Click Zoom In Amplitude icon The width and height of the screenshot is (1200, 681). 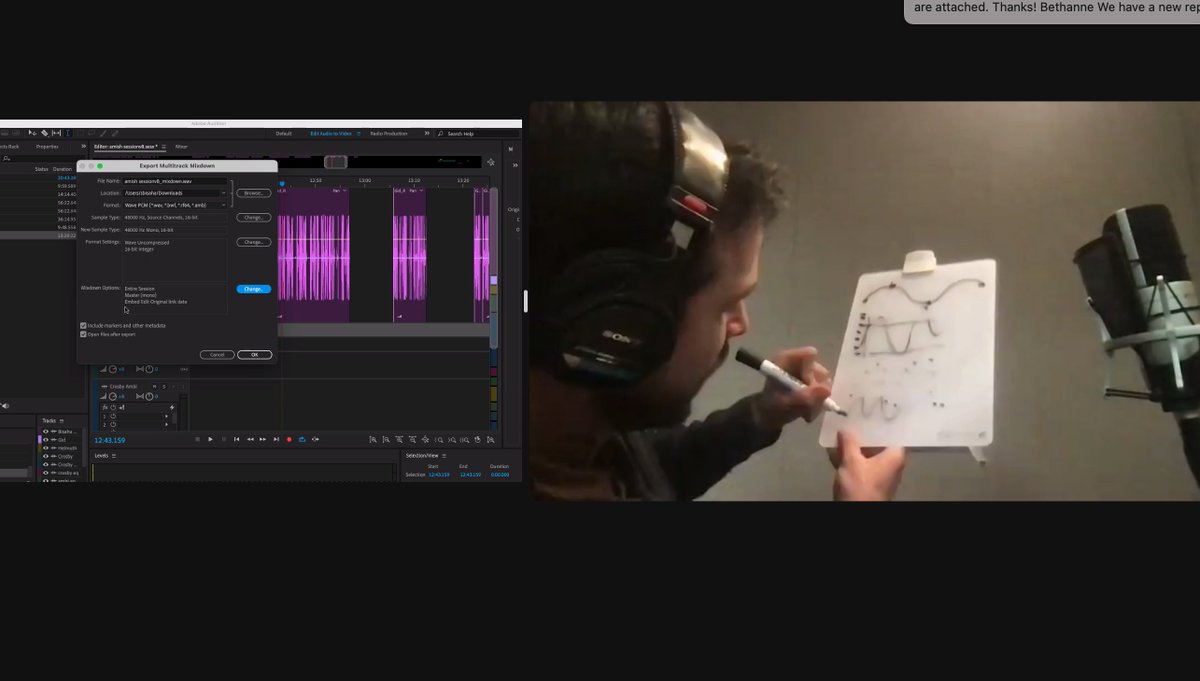[373, 440]
